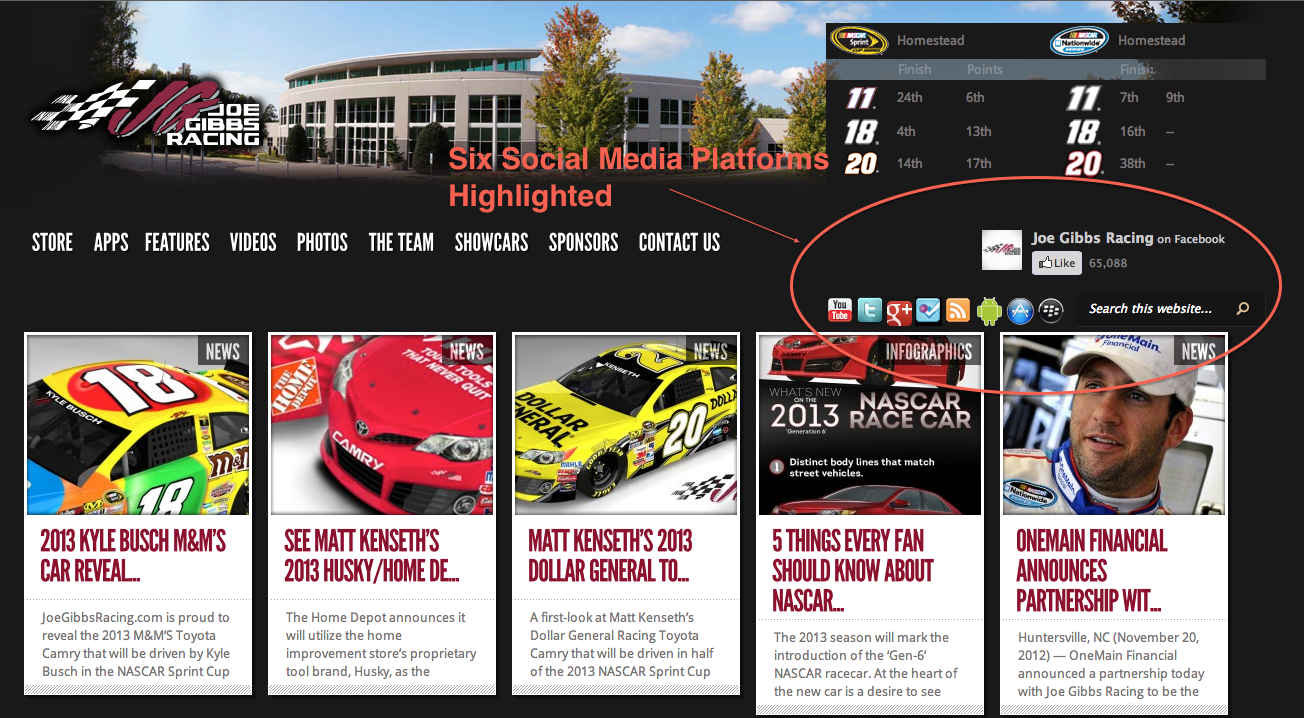The width and height of the screenshot is (1304, 718).
Task: Click NEWS tag on OneMain Financial card
Action: click(1199, 351)
